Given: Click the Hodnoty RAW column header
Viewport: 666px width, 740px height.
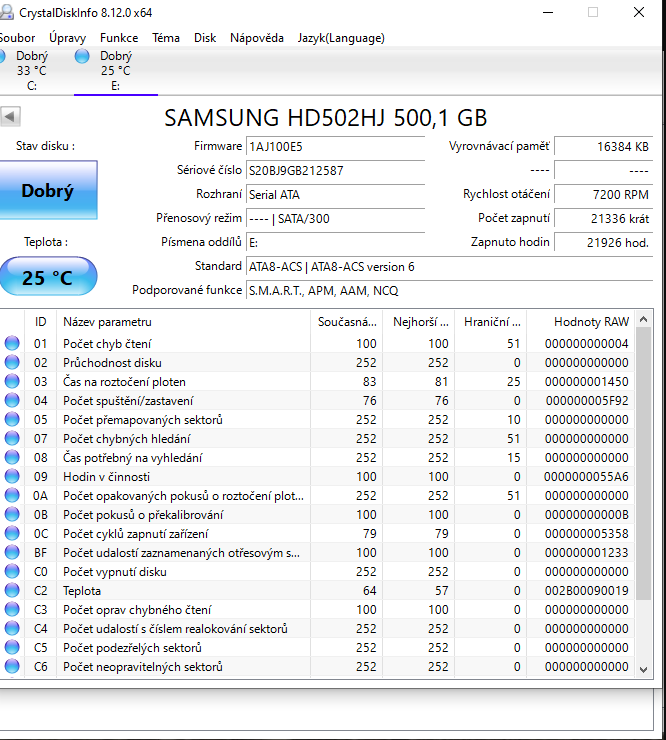Looking at the screenshot, I should pos(591,322).
